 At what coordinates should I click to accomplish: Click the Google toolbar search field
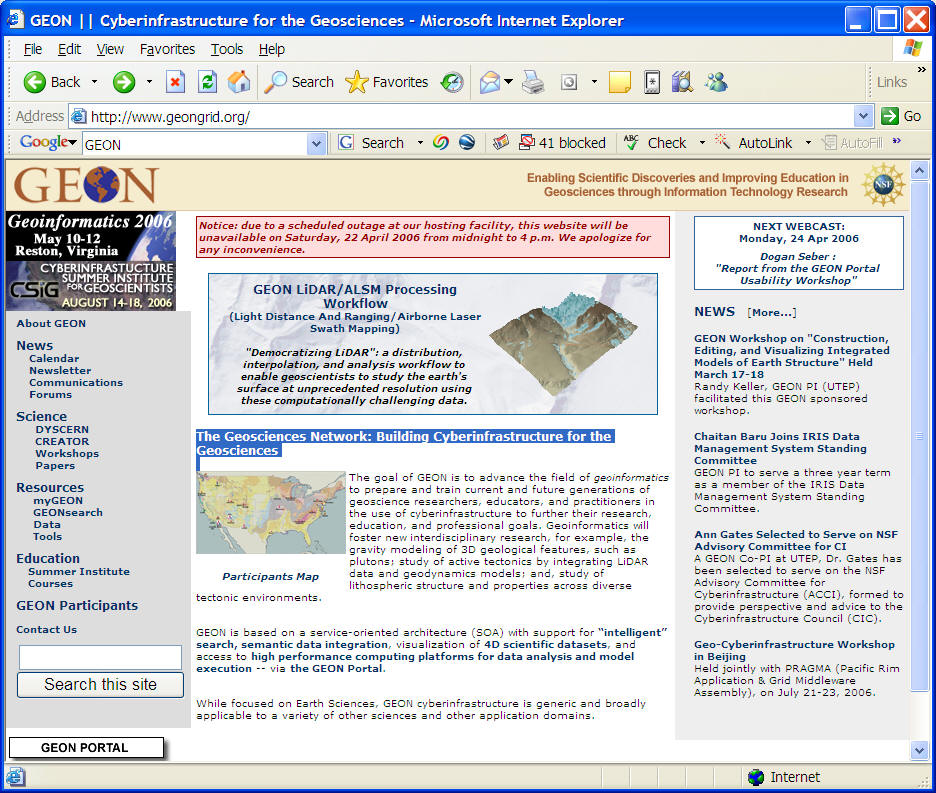tap(196, 144)
